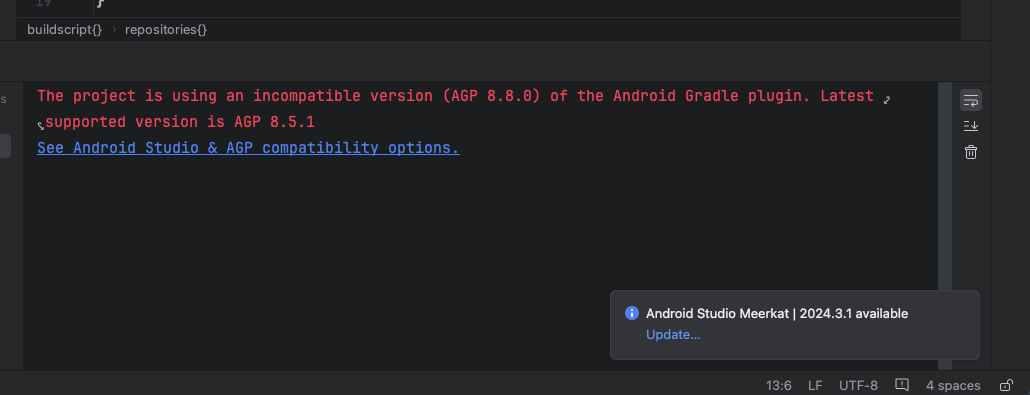This screenshot has width=1030, height=395.
Task: Select the buildscript{} breadcrumb
Action: tap(64, 30)
